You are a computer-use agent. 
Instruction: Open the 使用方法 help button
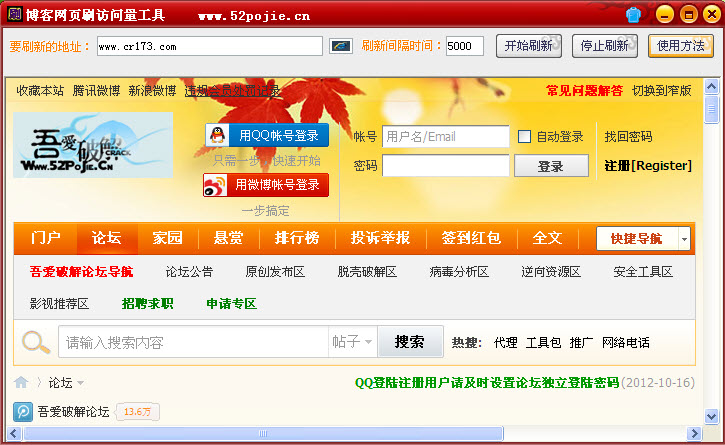681,46
